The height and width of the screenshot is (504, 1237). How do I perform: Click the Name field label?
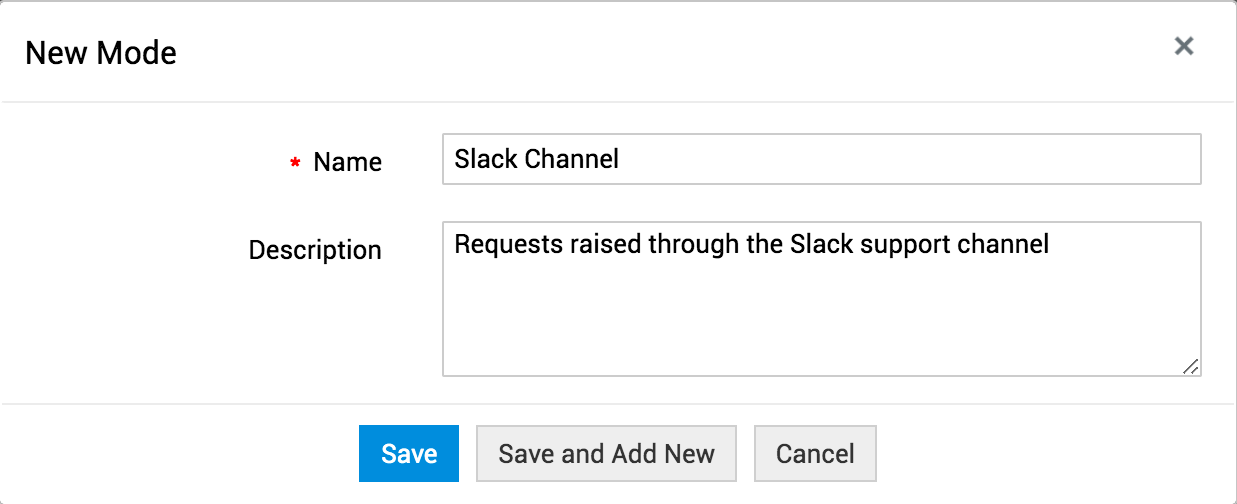click(347, 162)
